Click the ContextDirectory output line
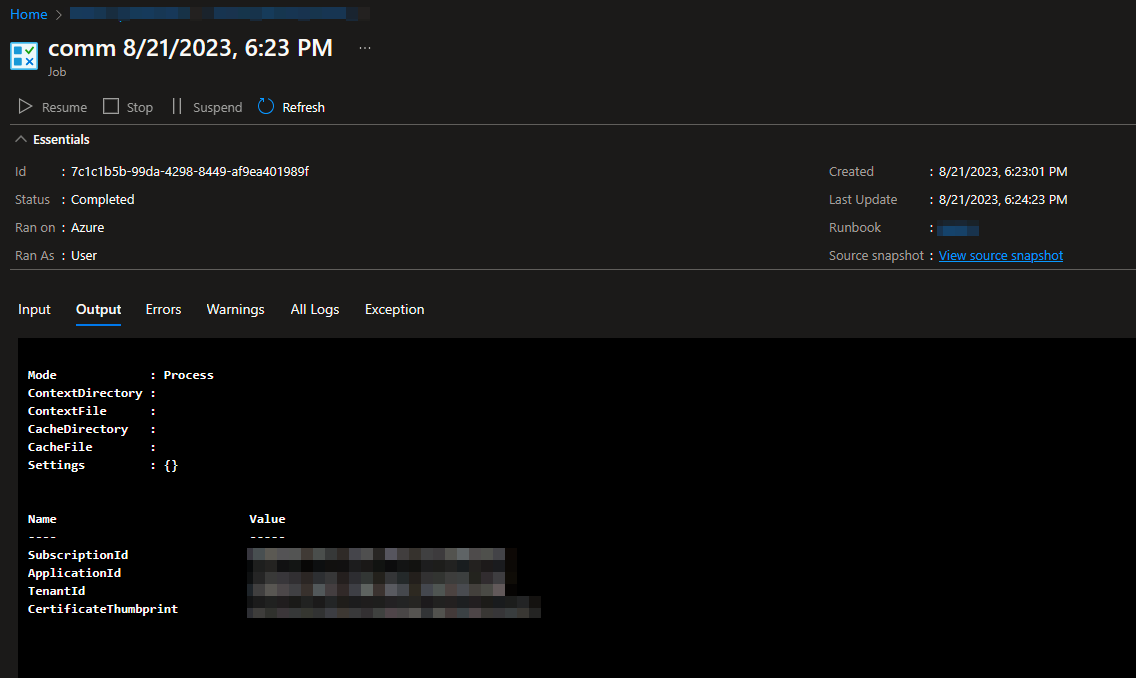The height and width of the screenshot is (678, 1136). [x=91, y=393]
